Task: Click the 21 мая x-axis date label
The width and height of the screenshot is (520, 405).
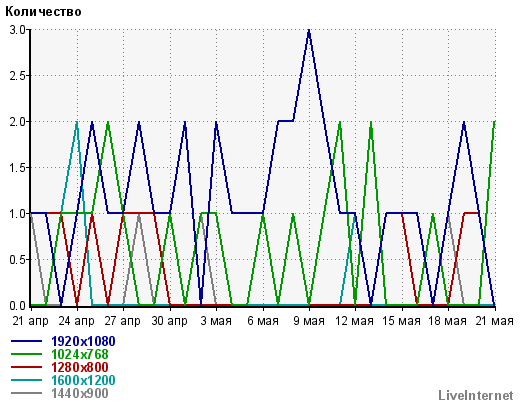Action: (x=494, y=321)
